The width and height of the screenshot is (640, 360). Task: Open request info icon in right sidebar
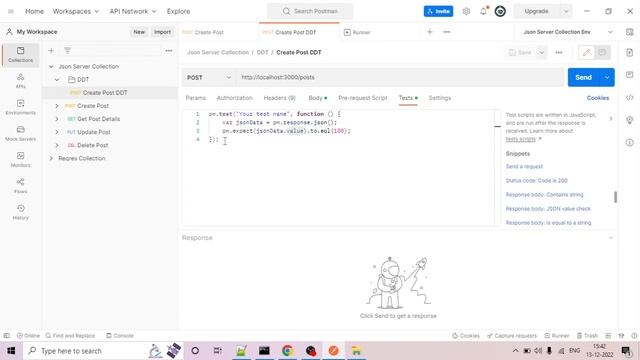tap(629, 142)
